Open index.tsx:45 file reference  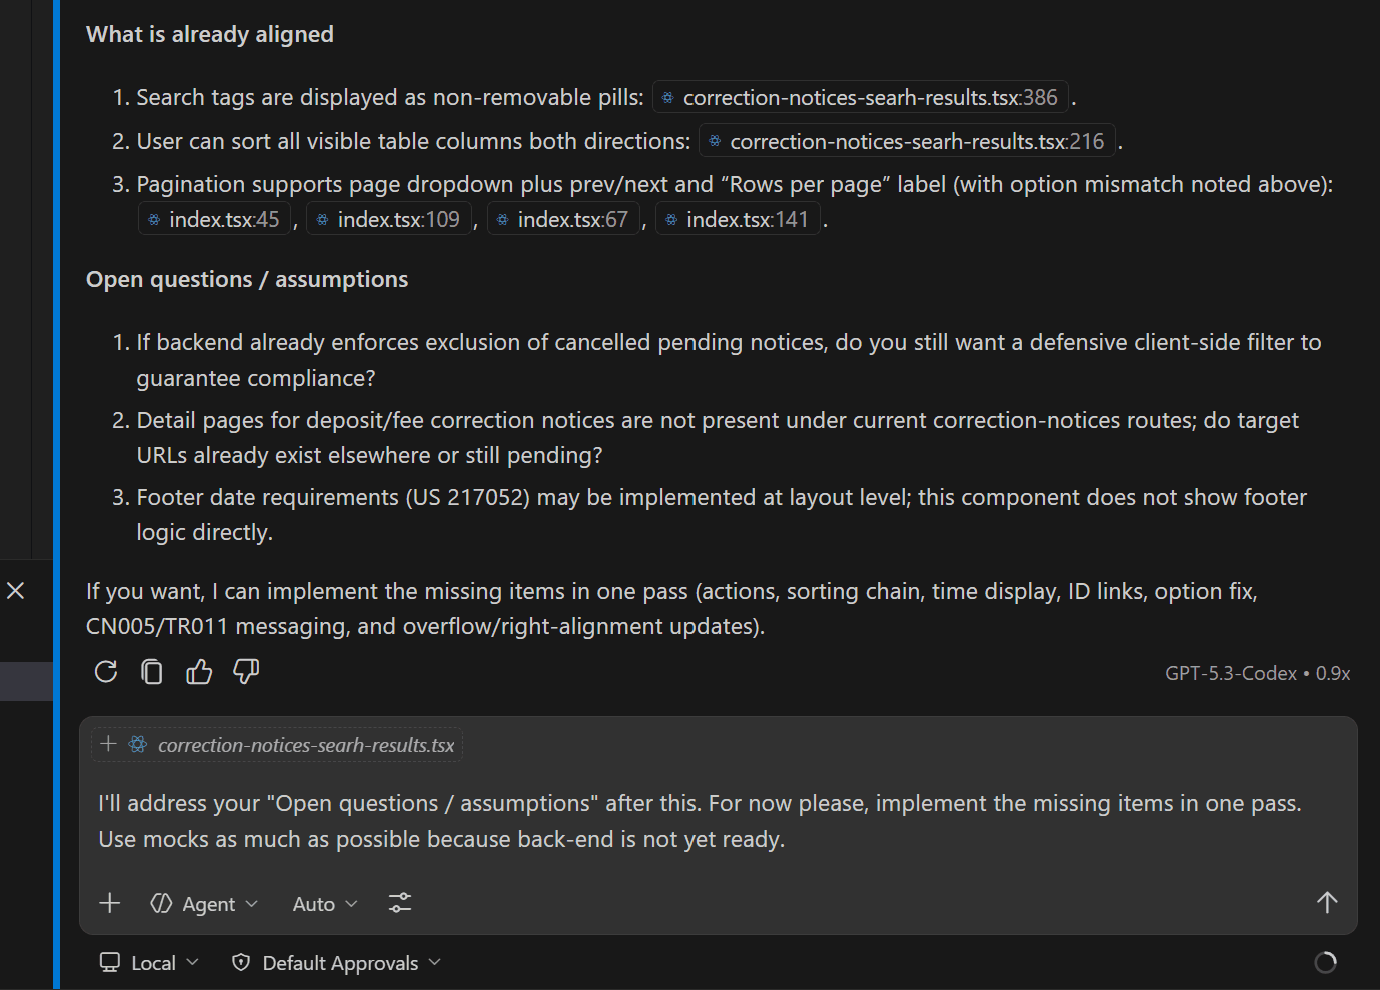tap(214, 219)
